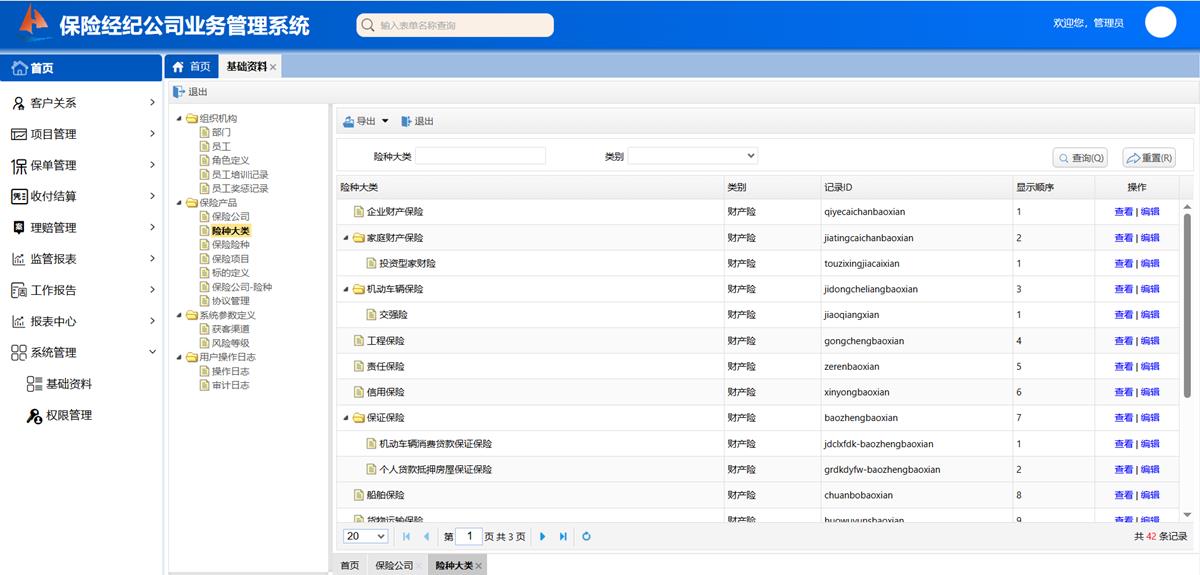Click the 查询(Q) button
The height and width of the screenshot is (575, 1200).
pos(1080,157)
